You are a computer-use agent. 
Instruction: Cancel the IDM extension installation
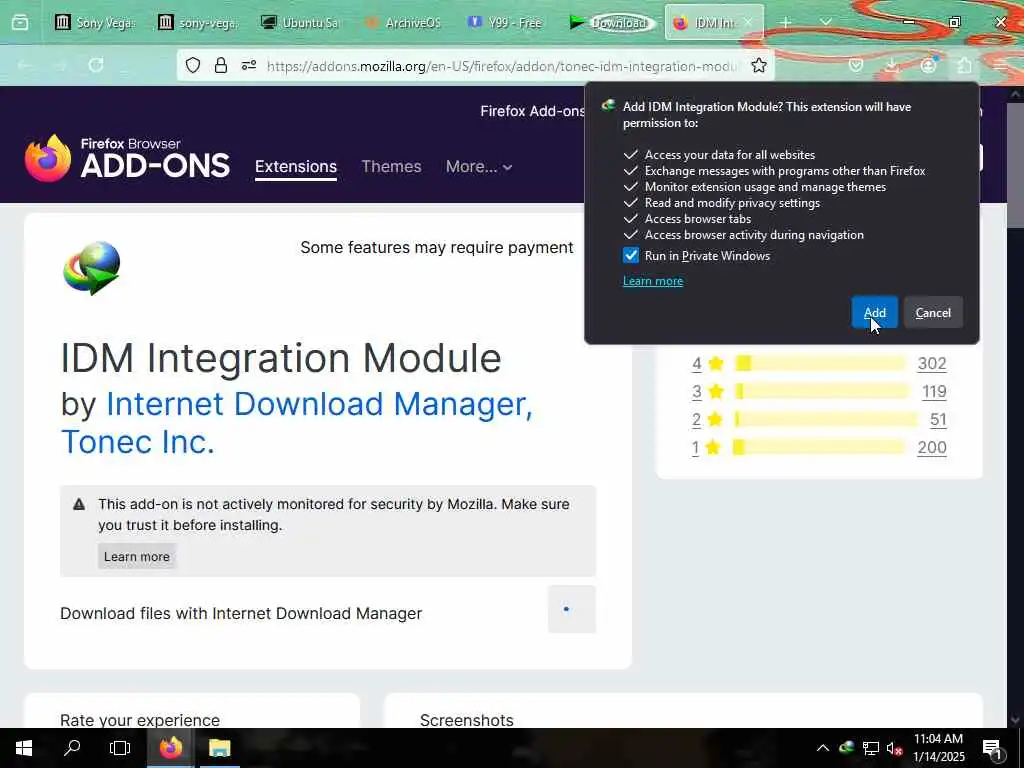click(x=933, y=313)
